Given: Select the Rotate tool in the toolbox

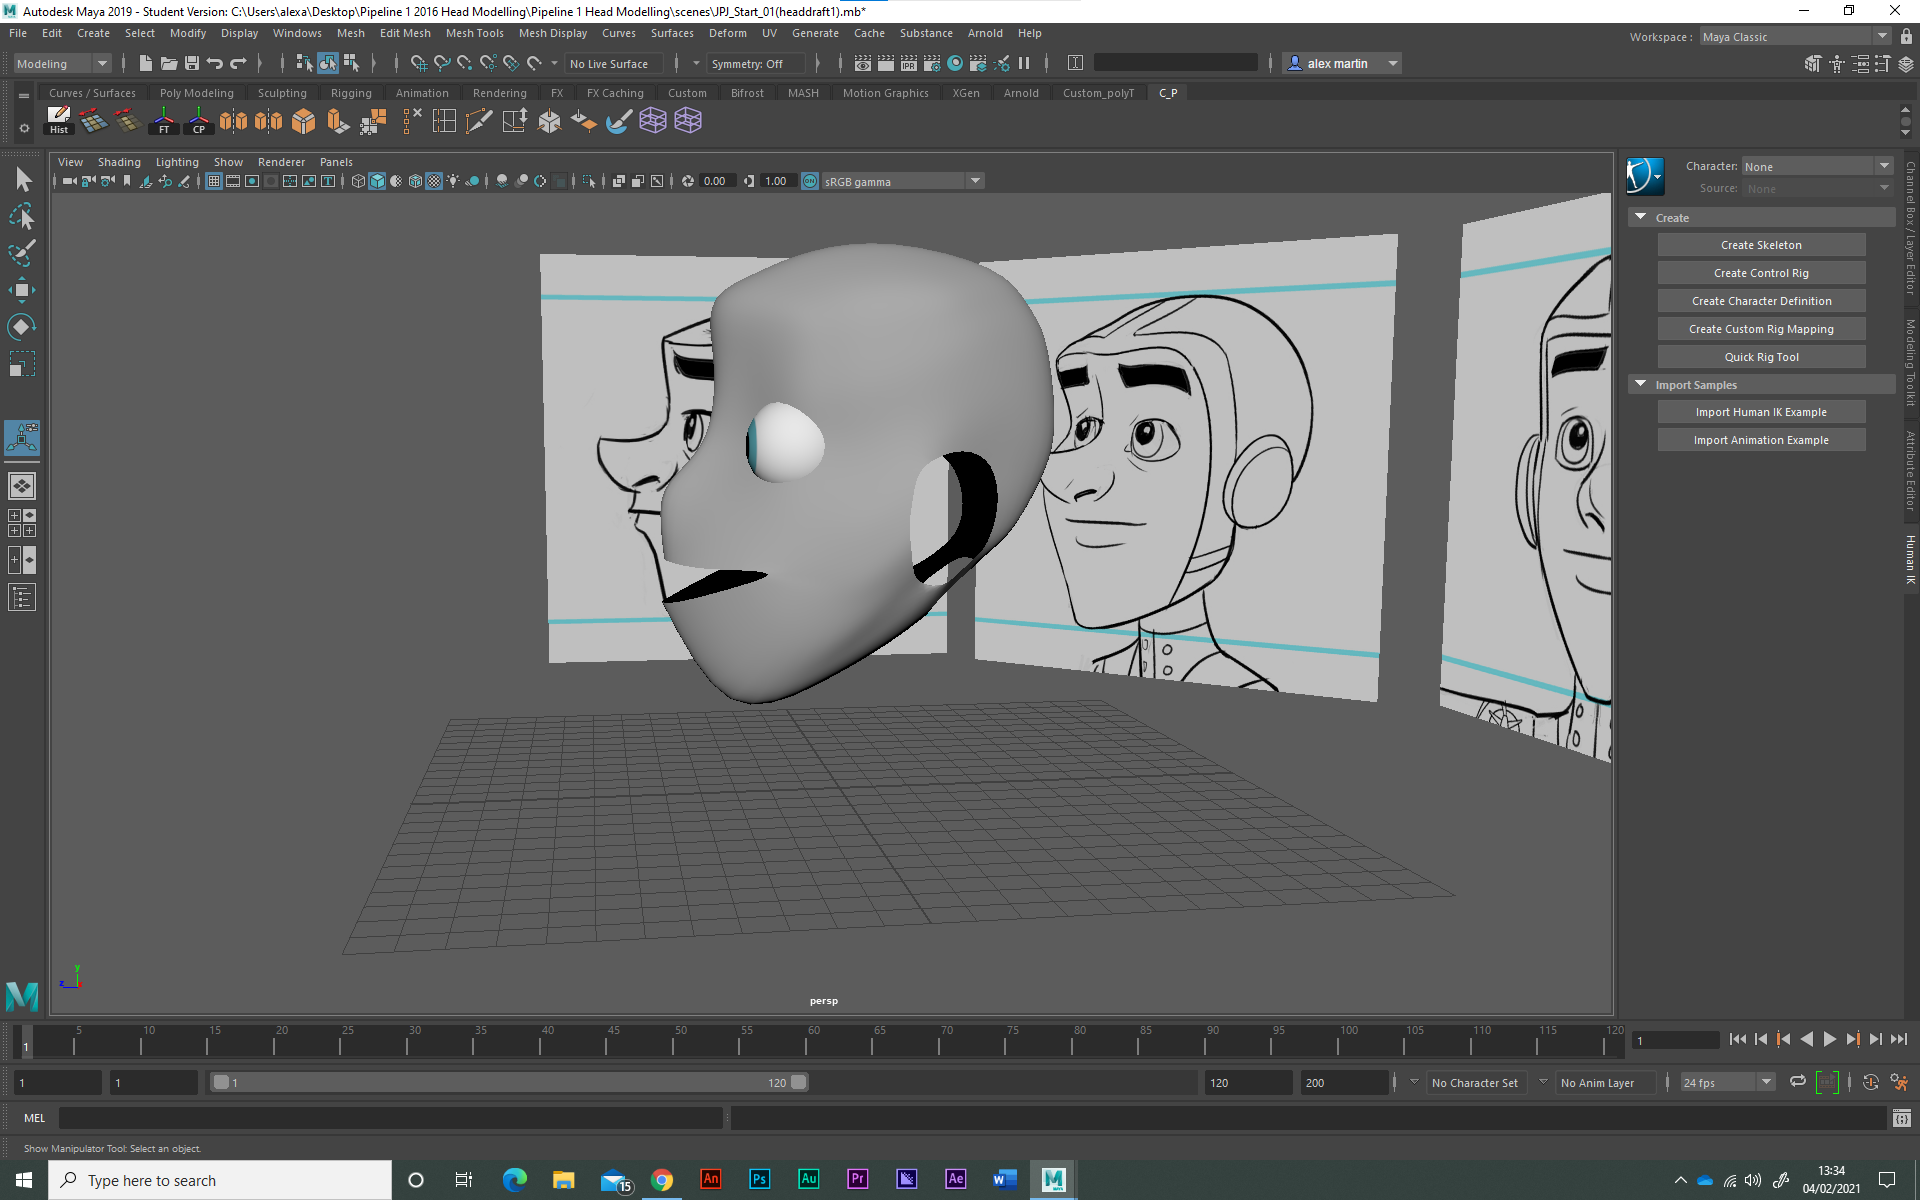Looking at the screenshot, I should (x=22, y=327).
